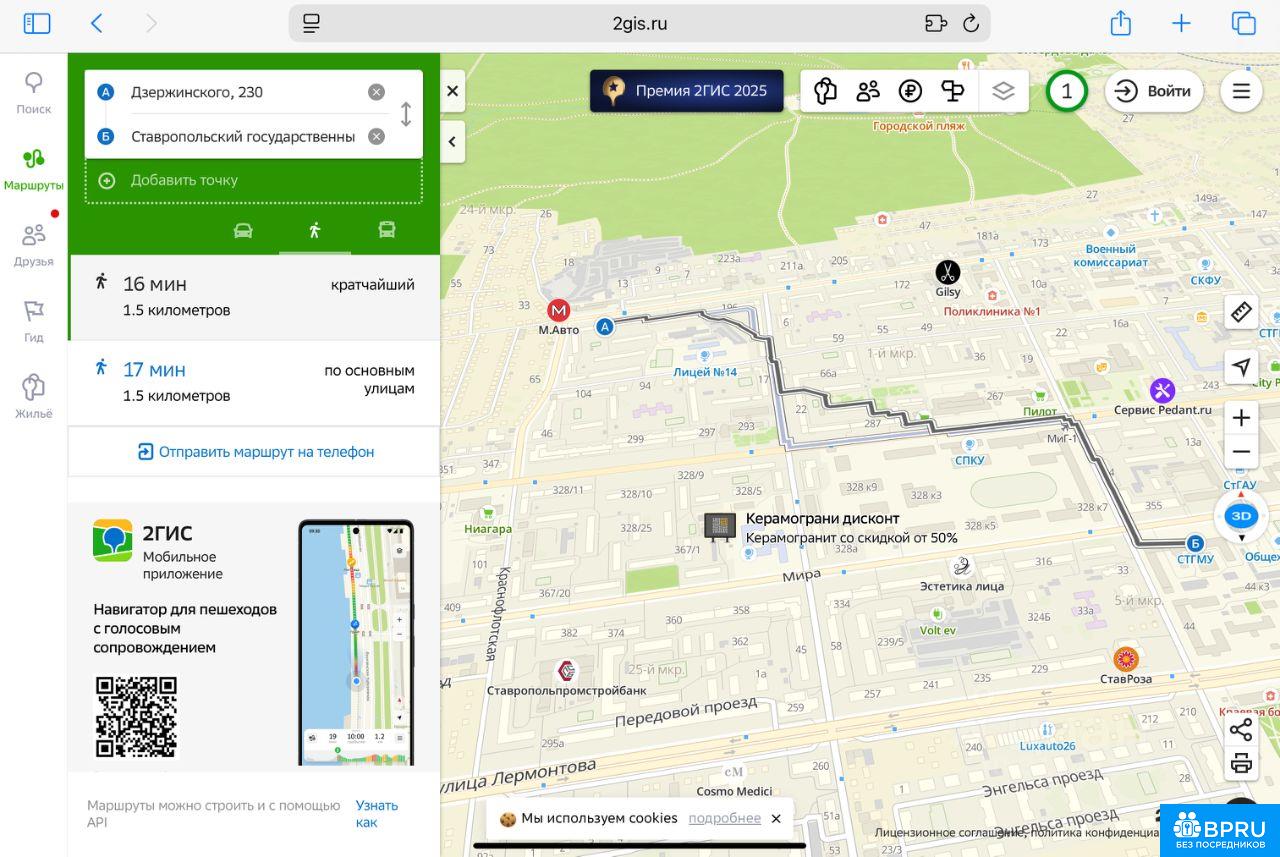Screen dimensions: 1280x857
Task: Switch to public transport route tab
Action: pyautogui.click(x=387, y=230)
